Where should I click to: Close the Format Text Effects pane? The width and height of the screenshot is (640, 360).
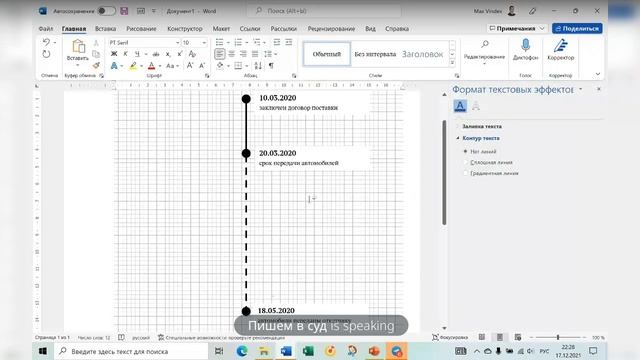[x=599, y=89]
